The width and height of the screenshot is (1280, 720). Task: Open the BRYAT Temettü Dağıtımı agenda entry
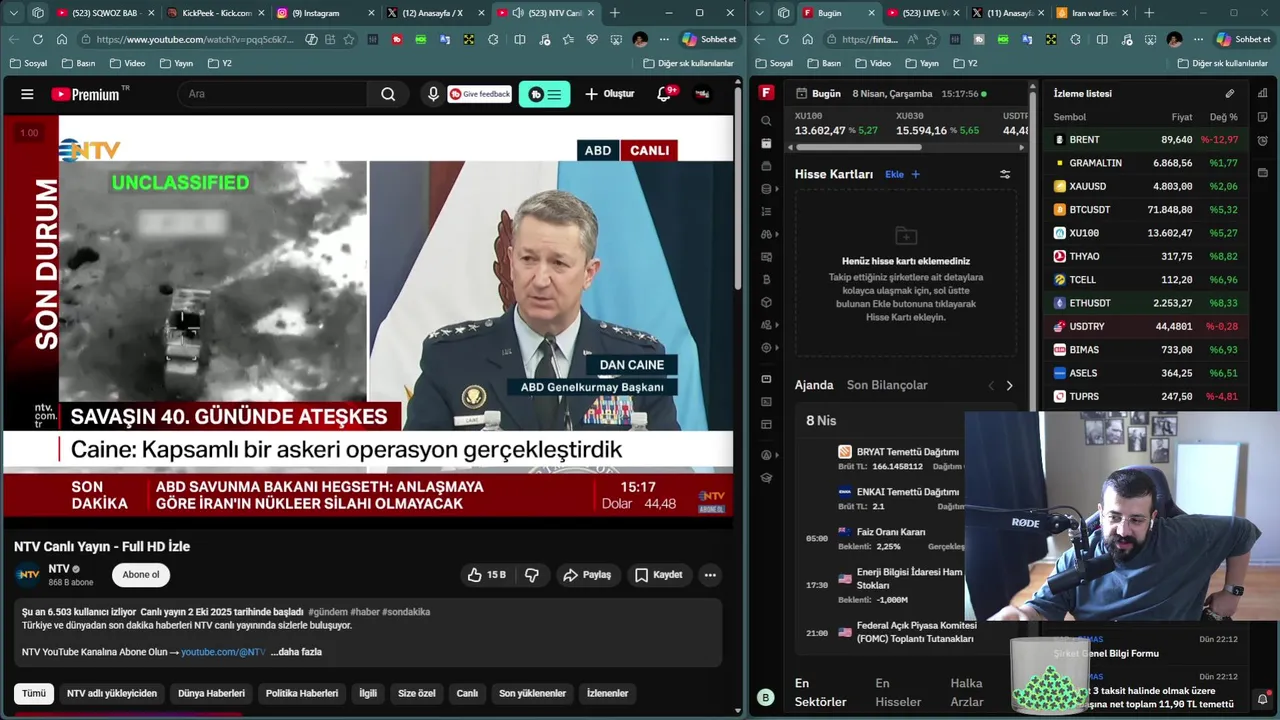point(900,458)
